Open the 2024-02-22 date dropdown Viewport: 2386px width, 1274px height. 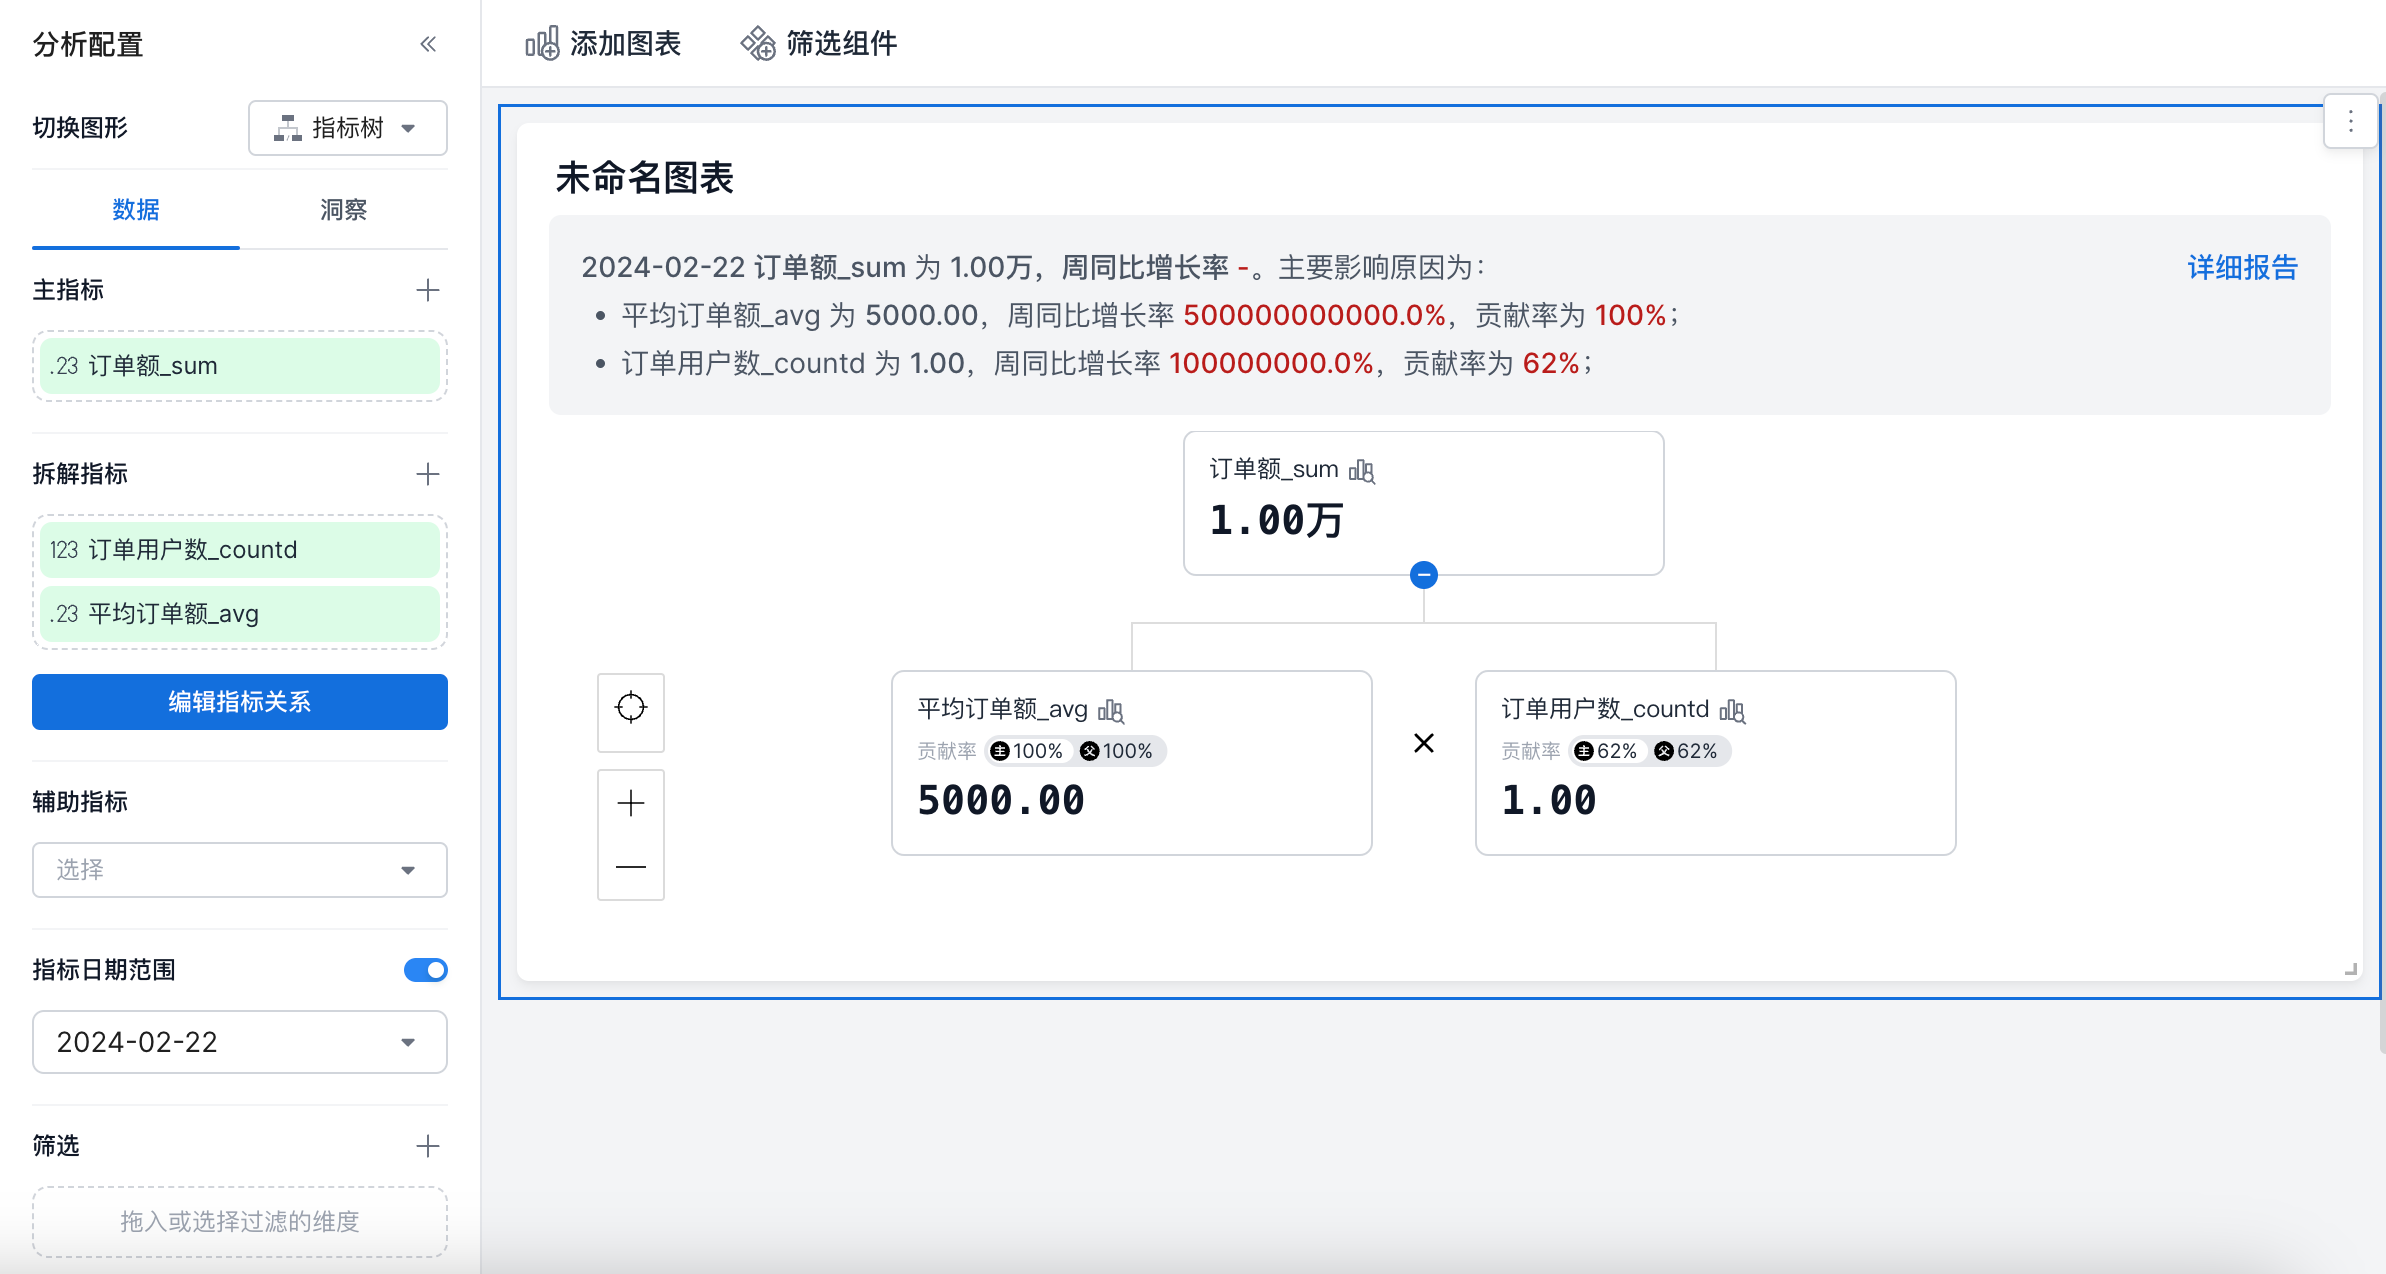tap(240, 1042)
